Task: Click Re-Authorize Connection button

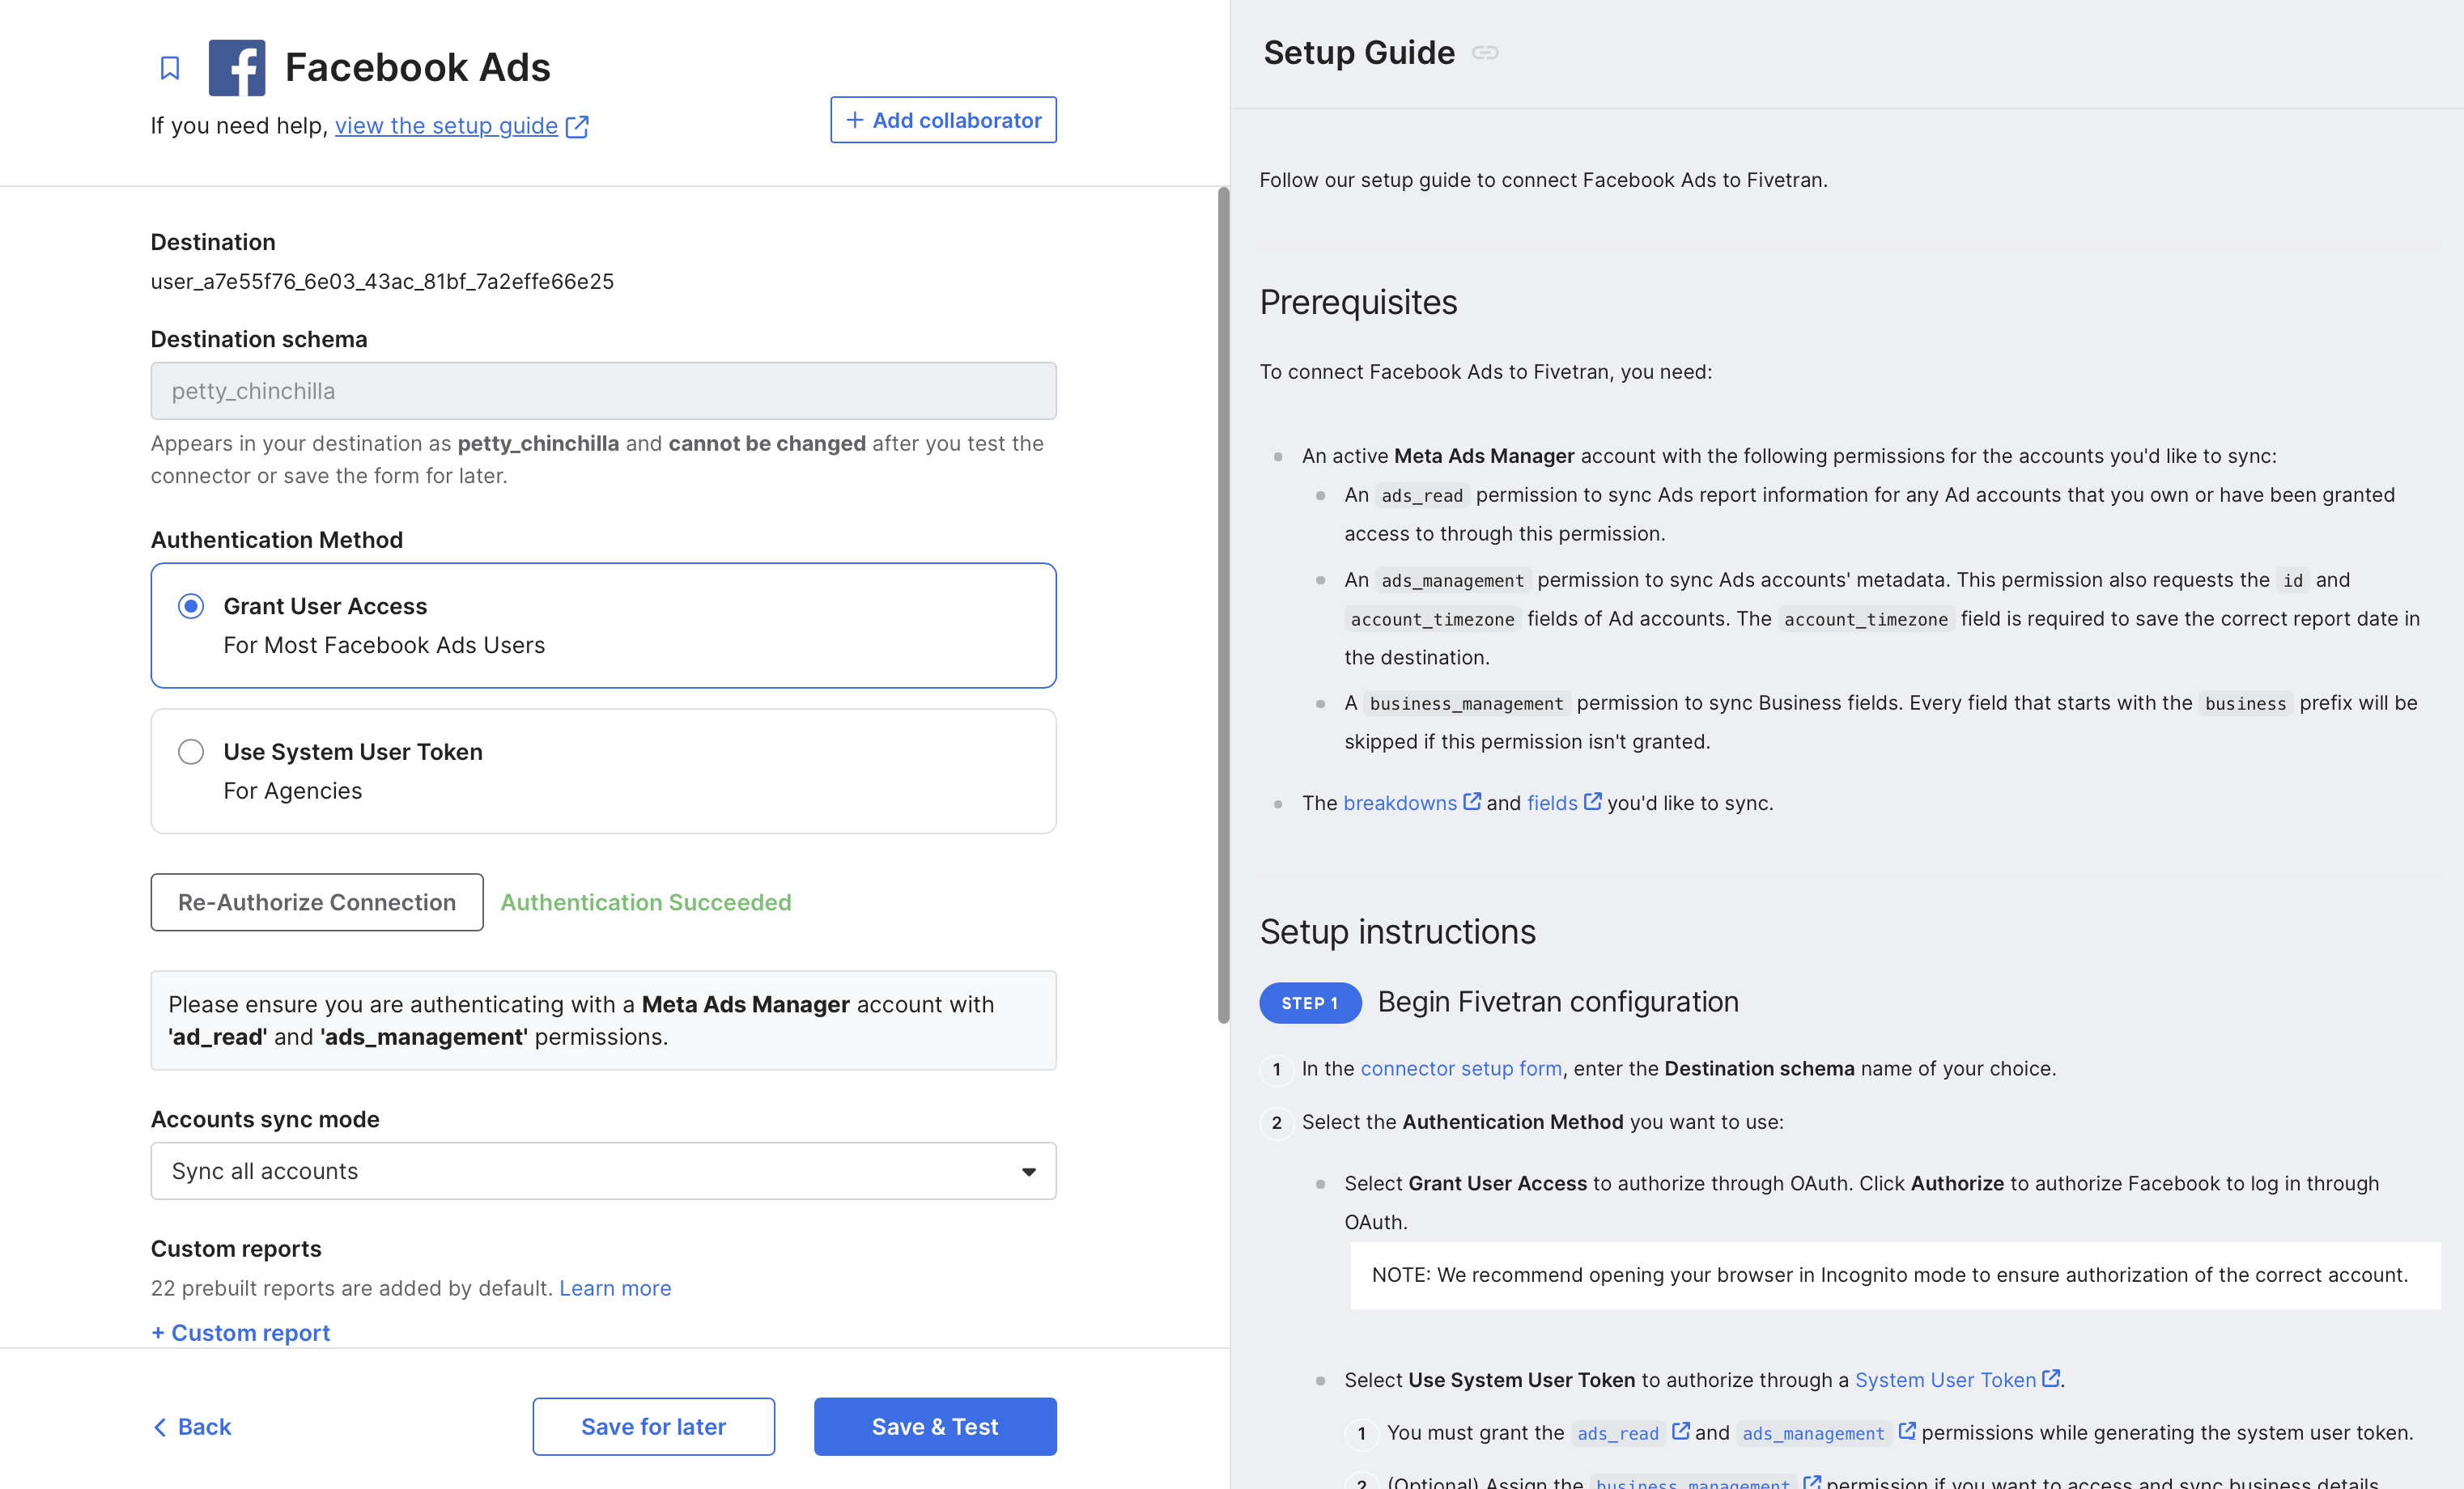Action: pyautogui.click(x=317, y=903)
